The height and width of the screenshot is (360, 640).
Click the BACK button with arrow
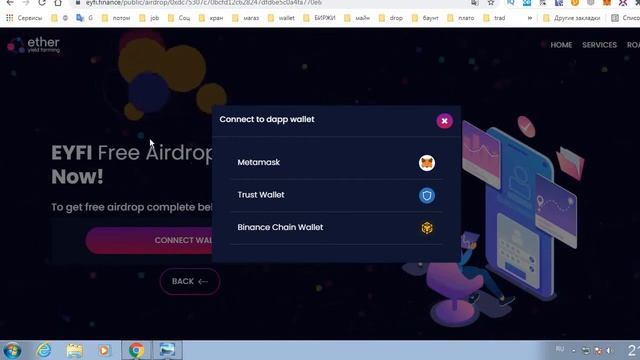(190, 281)
